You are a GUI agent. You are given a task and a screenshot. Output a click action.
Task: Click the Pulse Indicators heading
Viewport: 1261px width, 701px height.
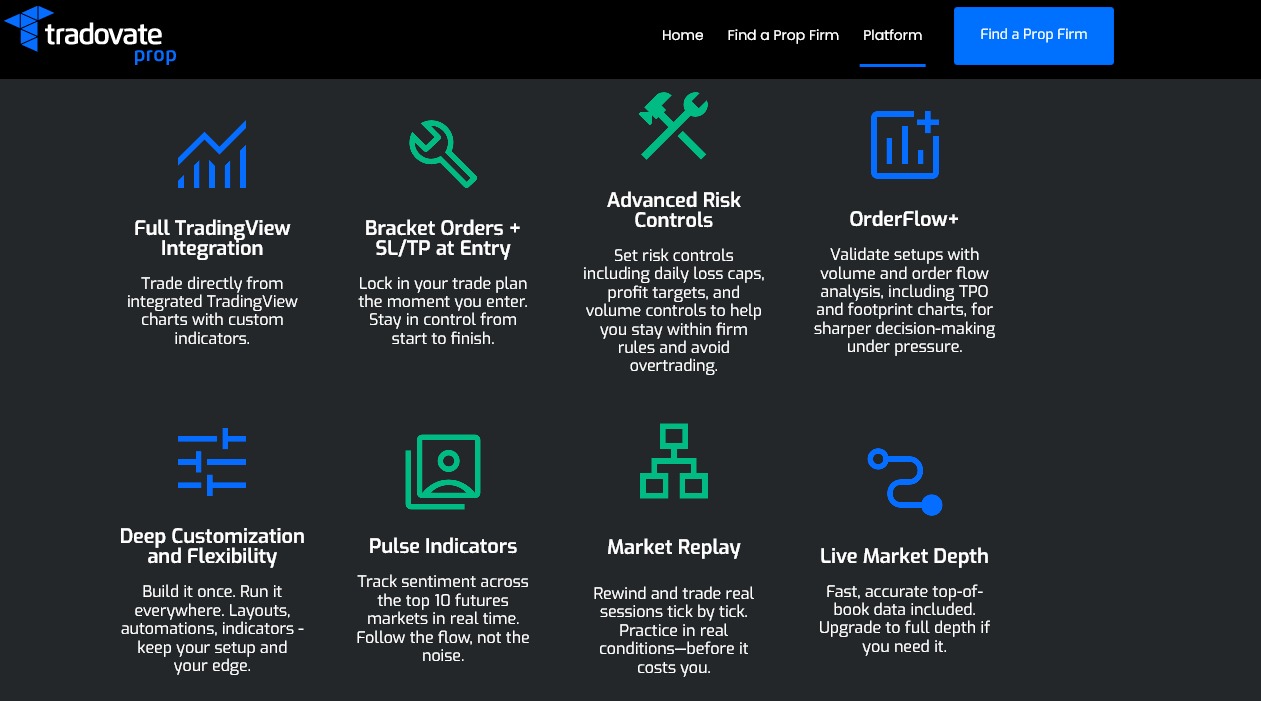click(443, 546)
